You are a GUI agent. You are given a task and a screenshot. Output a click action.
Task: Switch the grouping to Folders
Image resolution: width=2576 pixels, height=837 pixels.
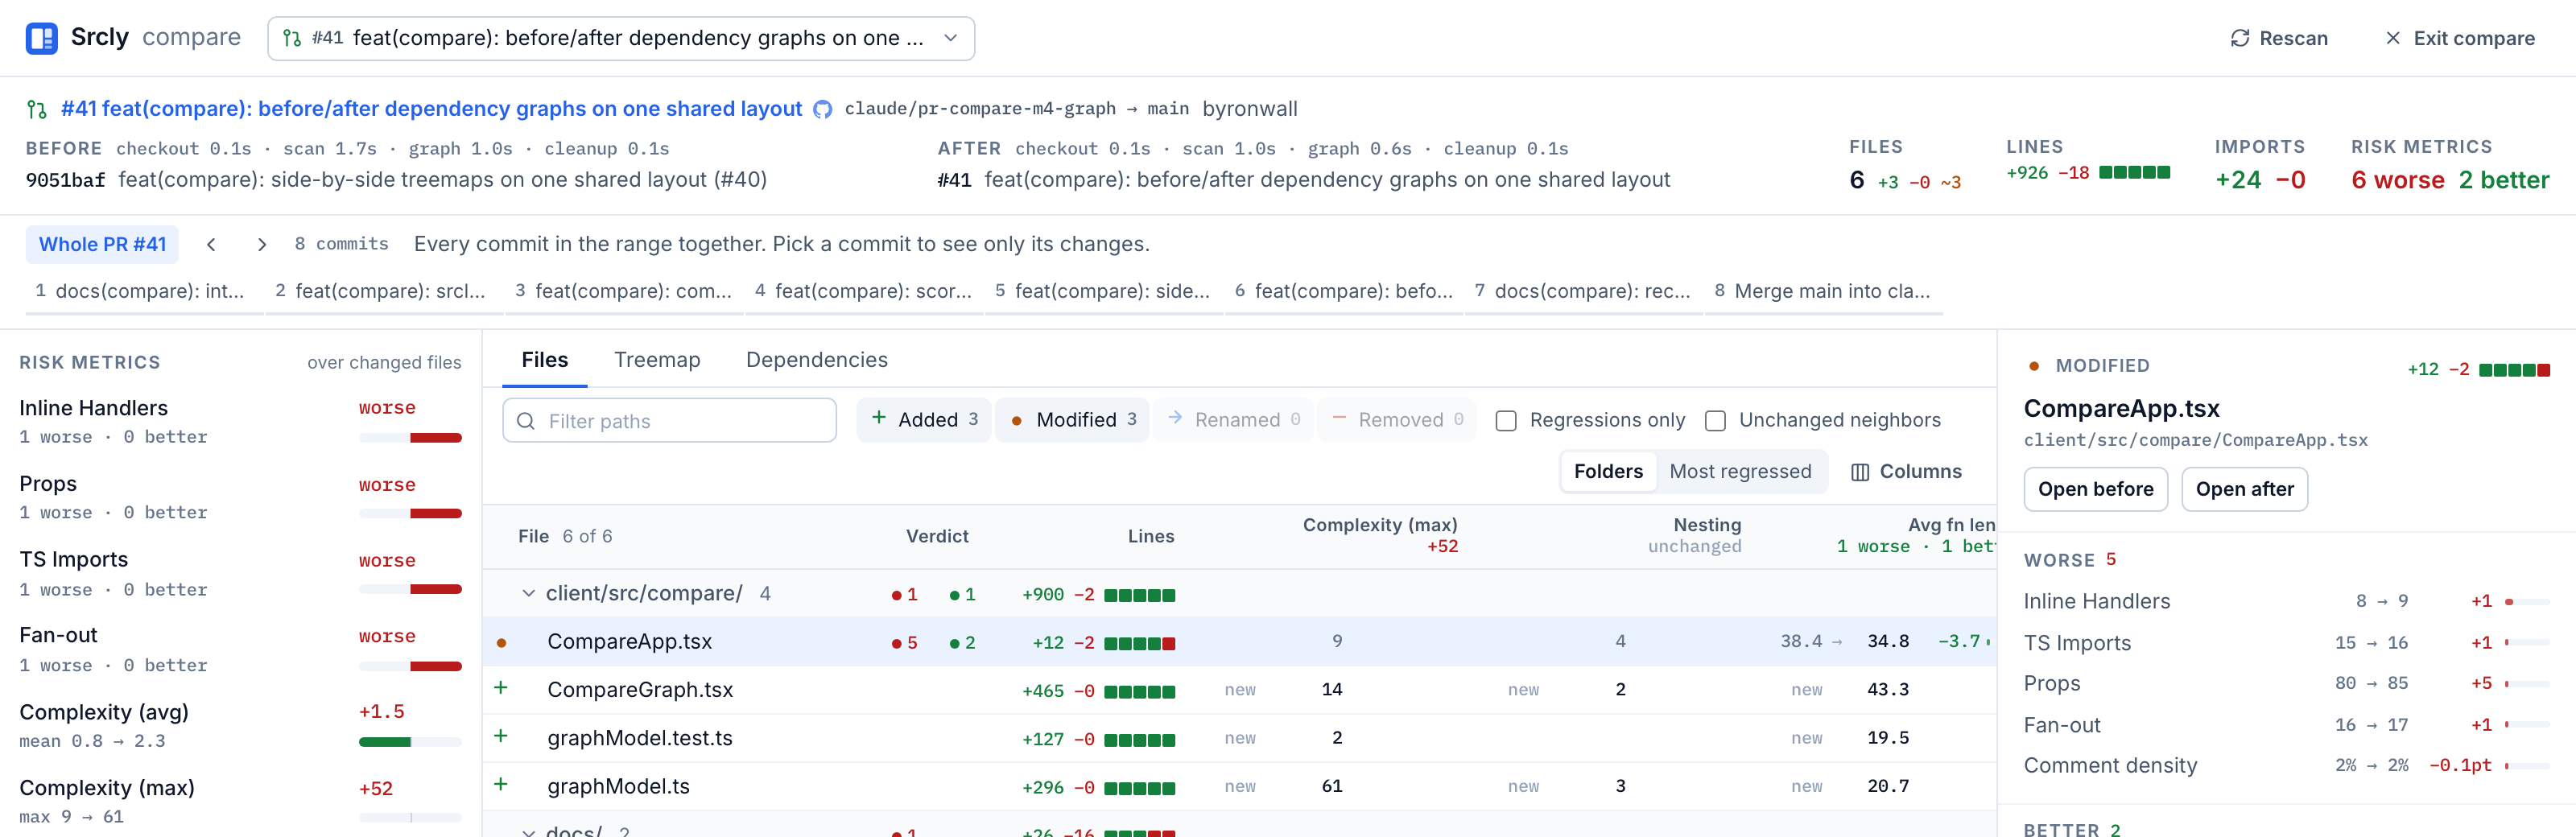click(1608, 471)
